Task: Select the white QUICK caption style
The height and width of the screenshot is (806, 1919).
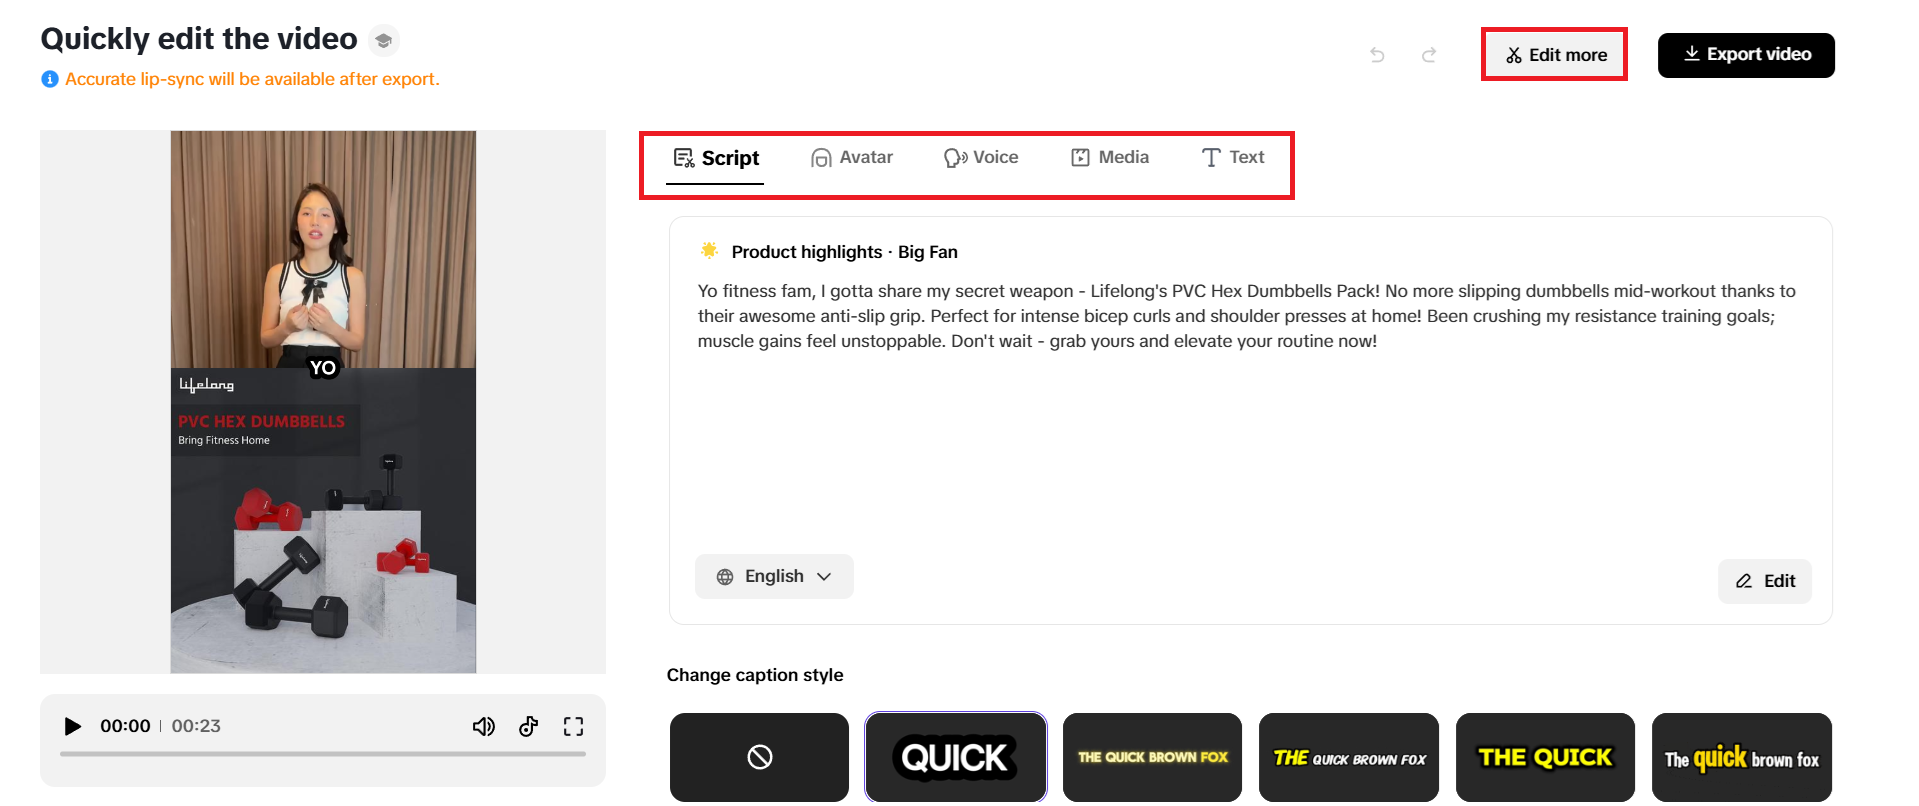Action: coord(955,757)
